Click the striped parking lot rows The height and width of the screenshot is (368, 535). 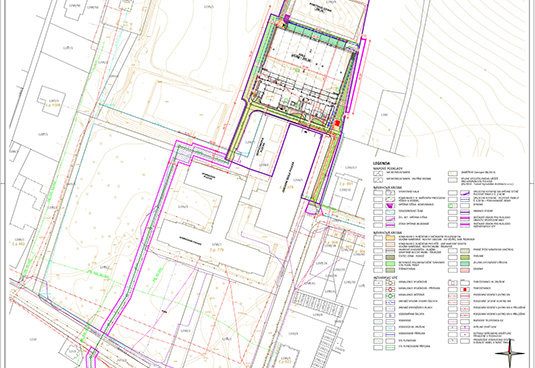pos(319,304)
